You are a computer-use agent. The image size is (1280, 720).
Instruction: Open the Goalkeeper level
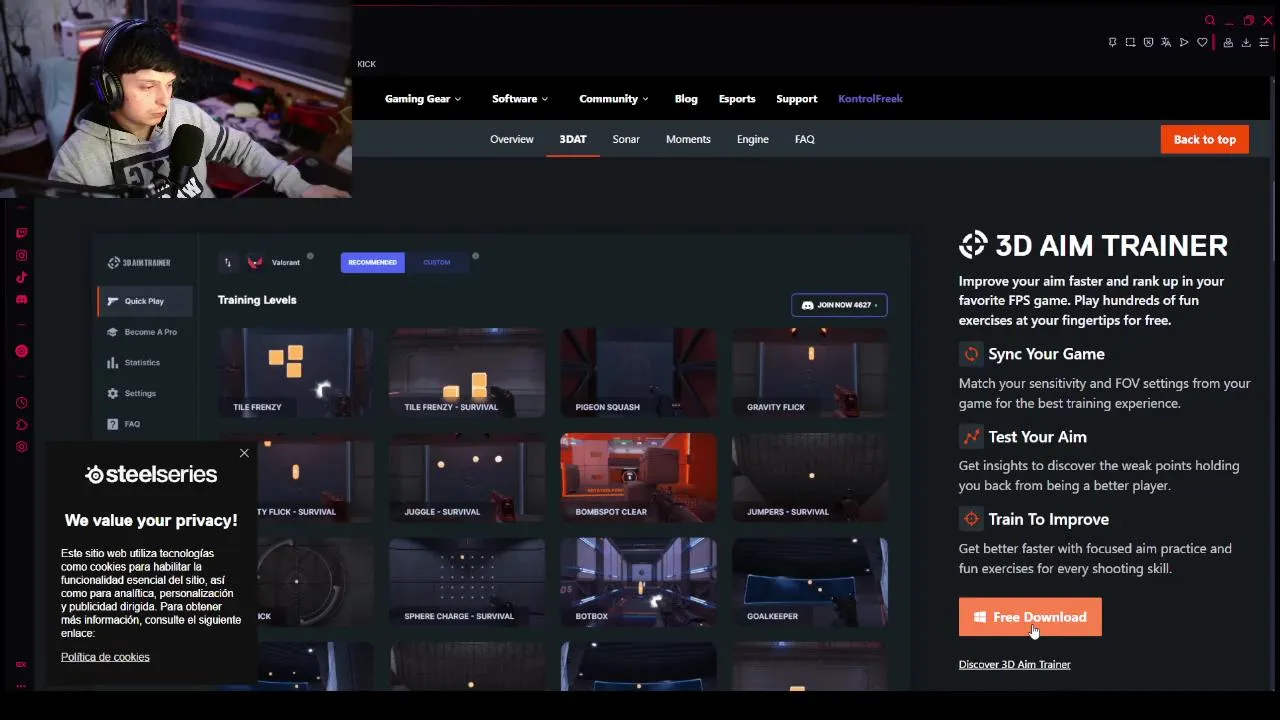pos(810,582)
